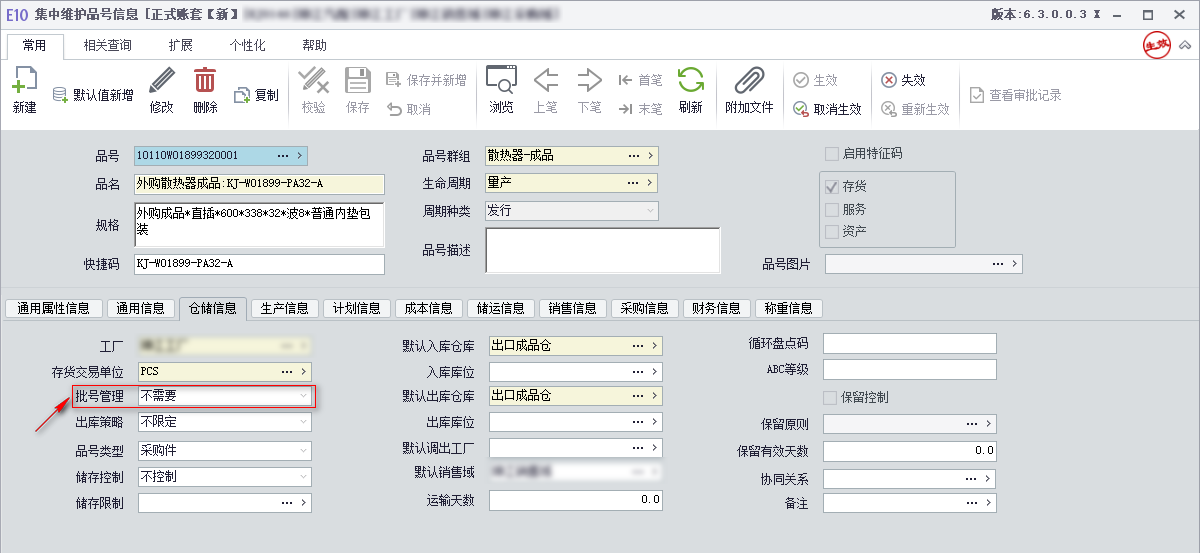Click the 品名 input field
The width and height of the screenshot is (1200, 553).
259,184
